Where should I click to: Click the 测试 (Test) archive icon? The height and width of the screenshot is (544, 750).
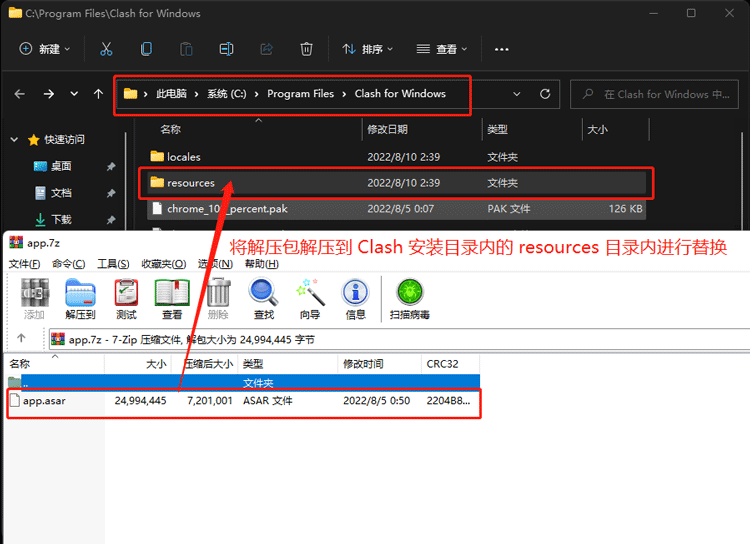(x=126, y=298)
